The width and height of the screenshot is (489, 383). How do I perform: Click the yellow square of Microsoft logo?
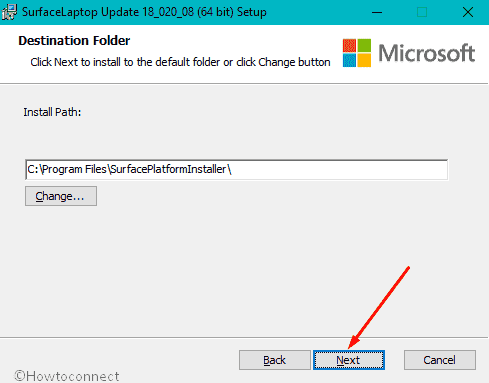click(x=364, y=60)
